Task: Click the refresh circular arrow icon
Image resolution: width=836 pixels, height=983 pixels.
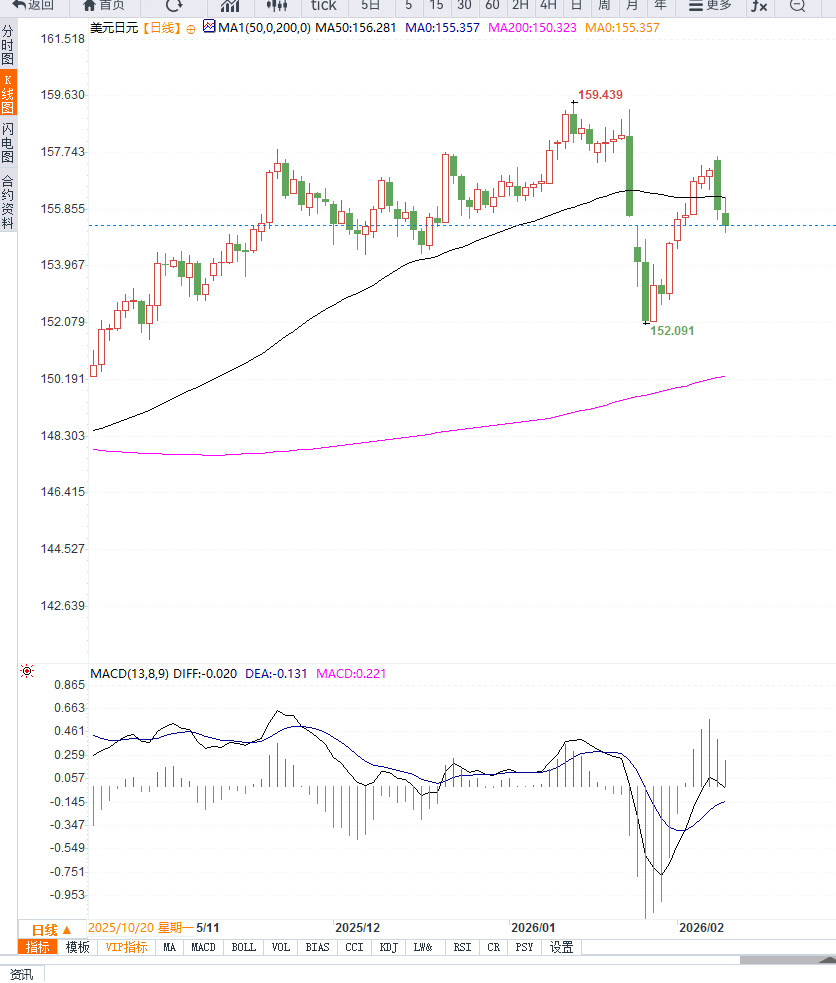Action: [x=174, y=5]
